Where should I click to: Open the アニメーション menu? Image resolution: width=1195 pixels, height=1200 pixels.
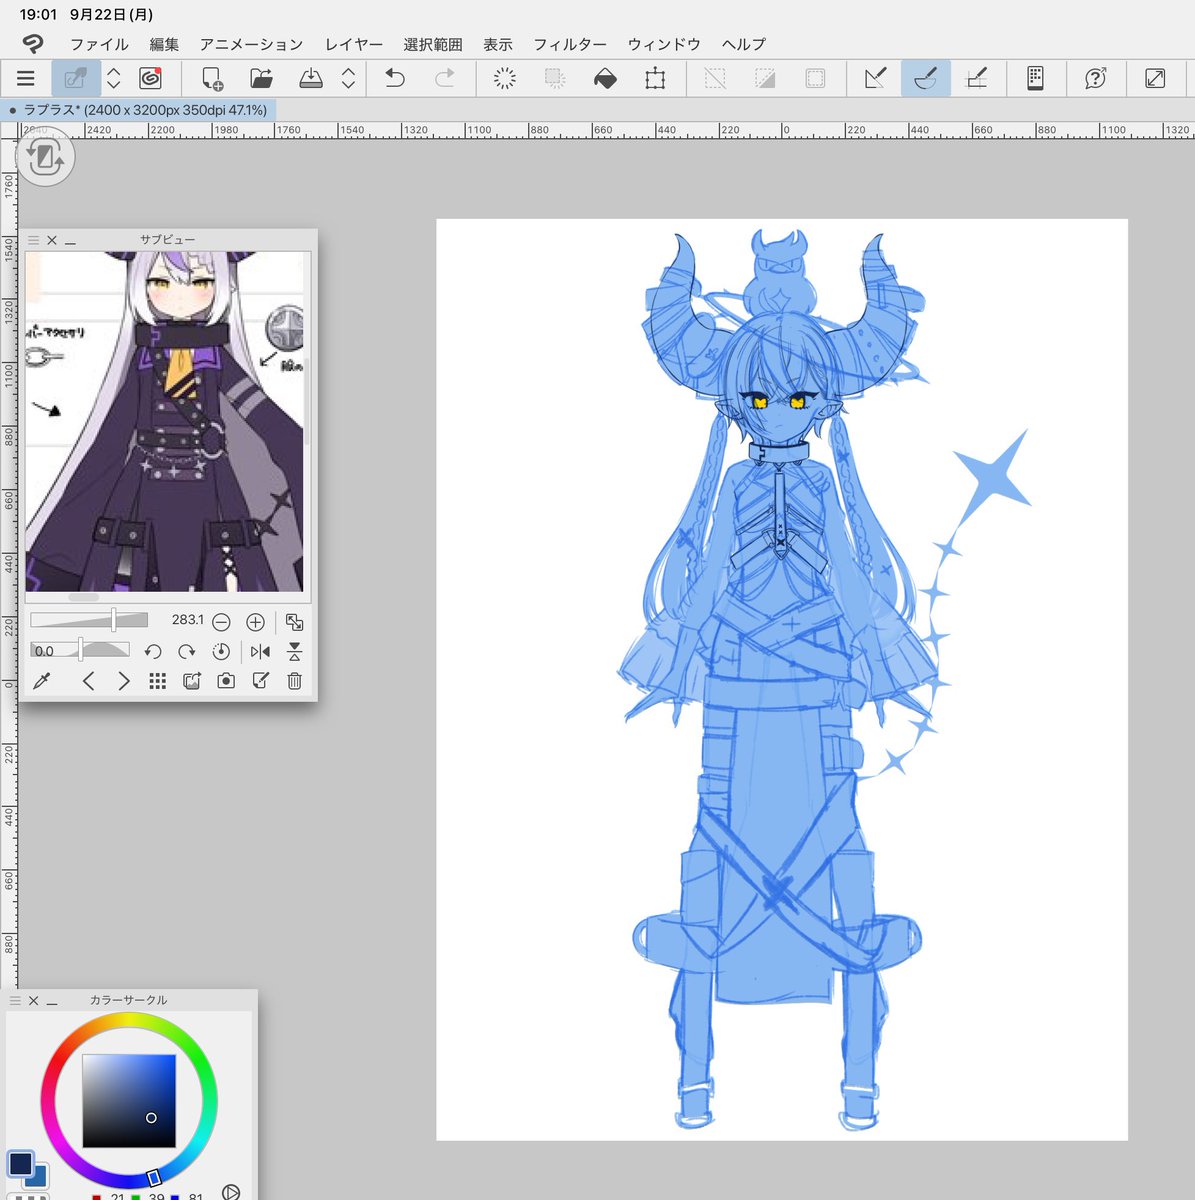251,44
